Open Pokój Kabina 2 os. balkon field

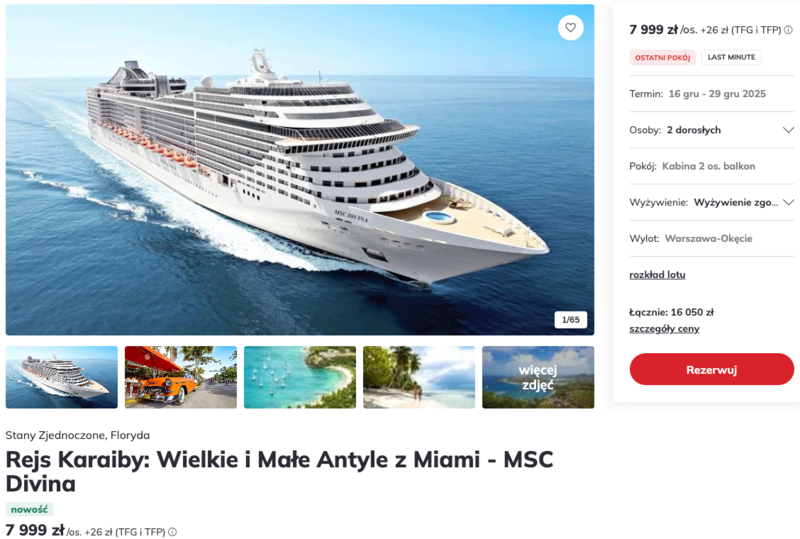point(712,166)
